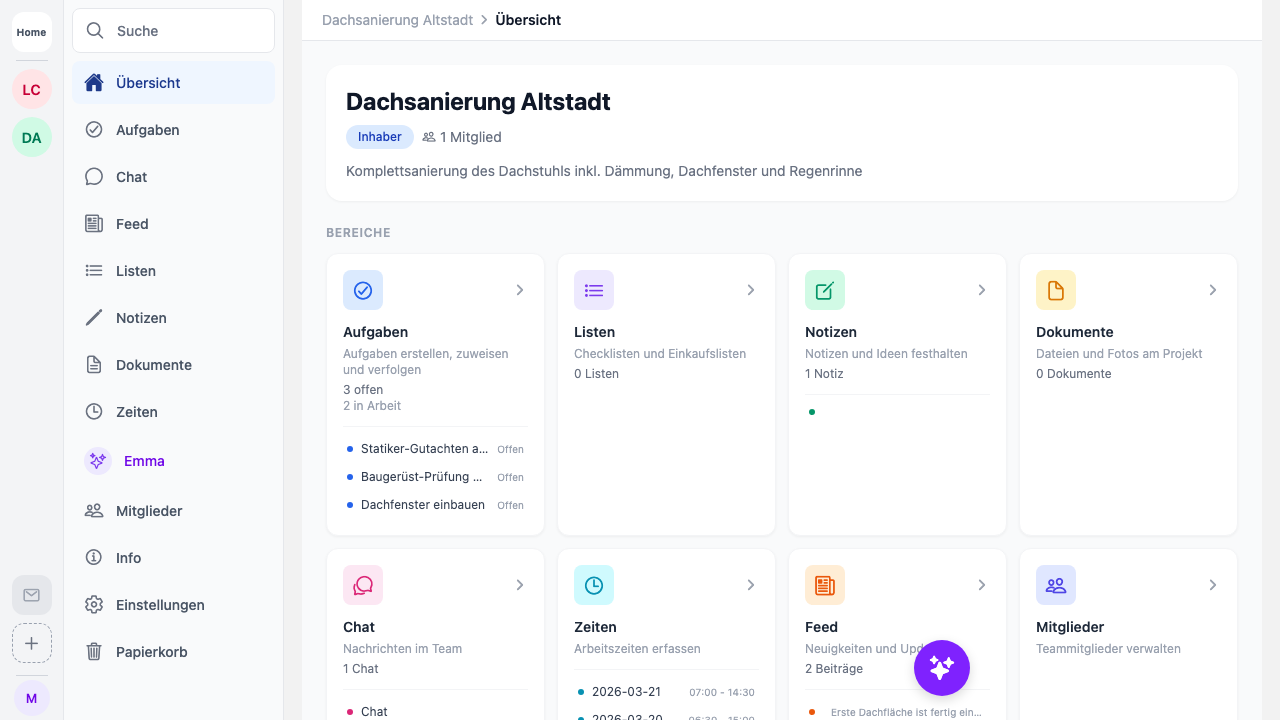1280x720 pixels.
Task: Click the teal Zeiten clock card icon
Action: pyautogui.click(x=594, y=585)
